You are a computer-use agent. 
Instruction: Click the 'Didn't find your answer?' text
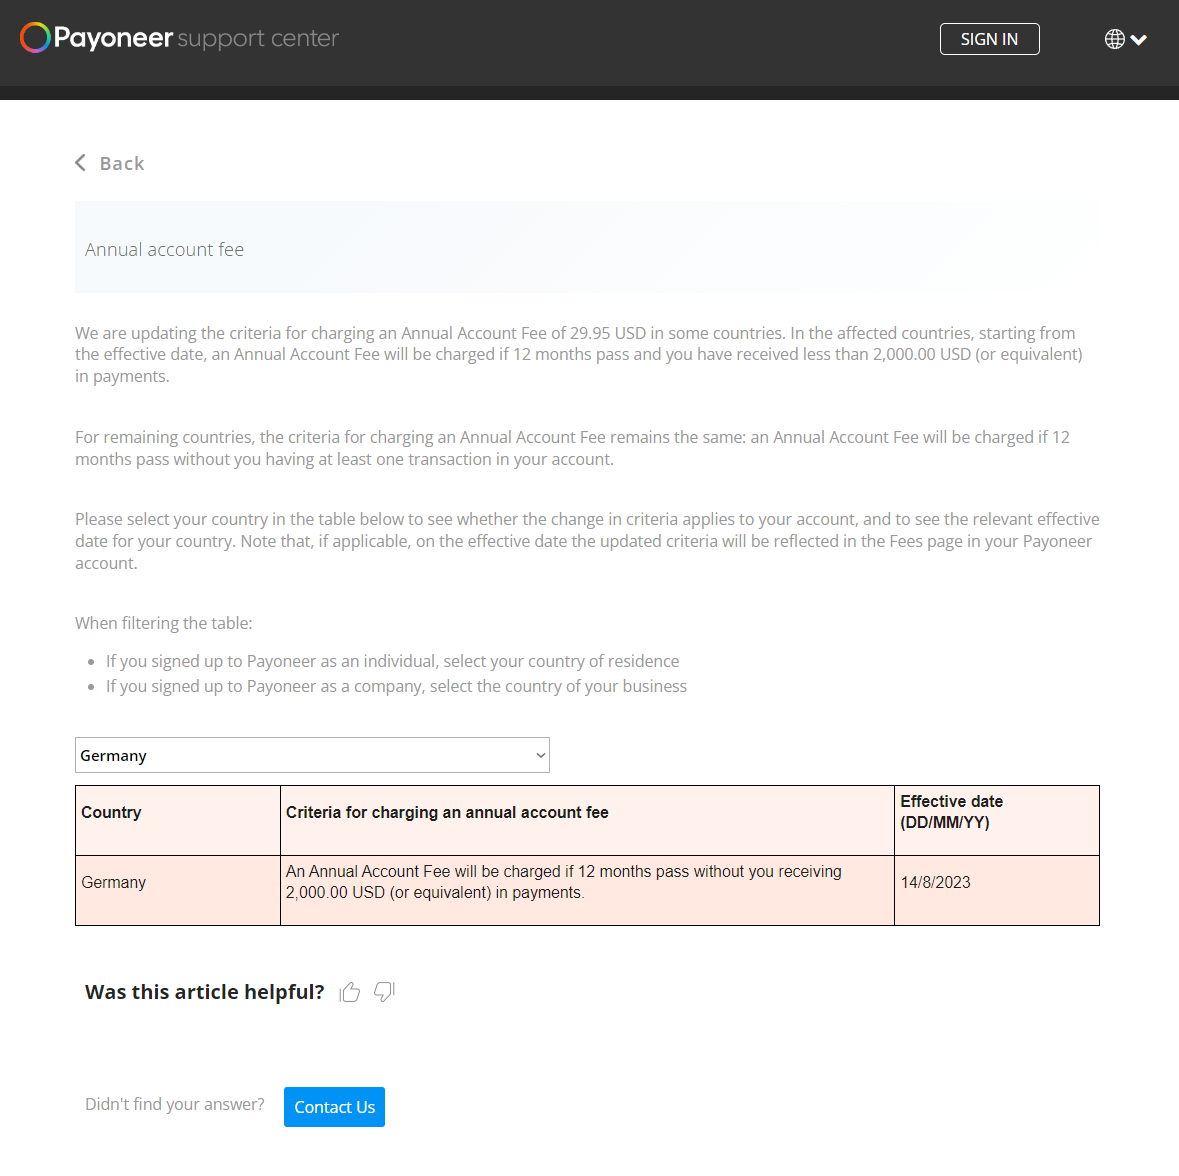(x=174, y=1104)
